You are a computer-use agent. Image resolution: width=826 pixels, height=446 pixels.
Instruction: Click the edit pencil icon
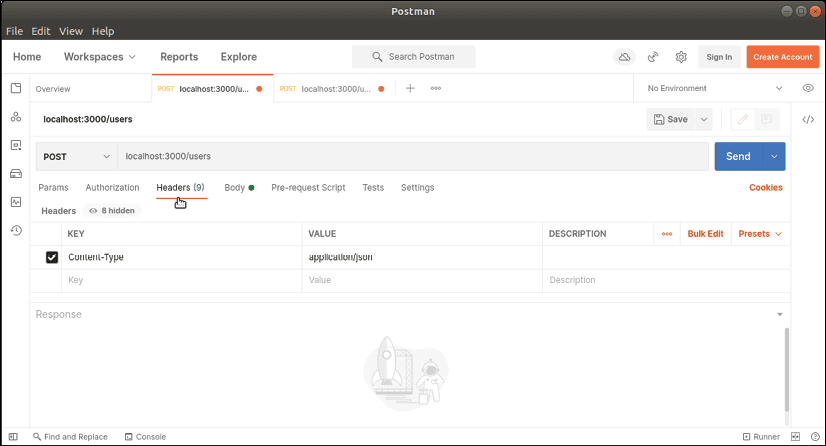pos(743,120)
